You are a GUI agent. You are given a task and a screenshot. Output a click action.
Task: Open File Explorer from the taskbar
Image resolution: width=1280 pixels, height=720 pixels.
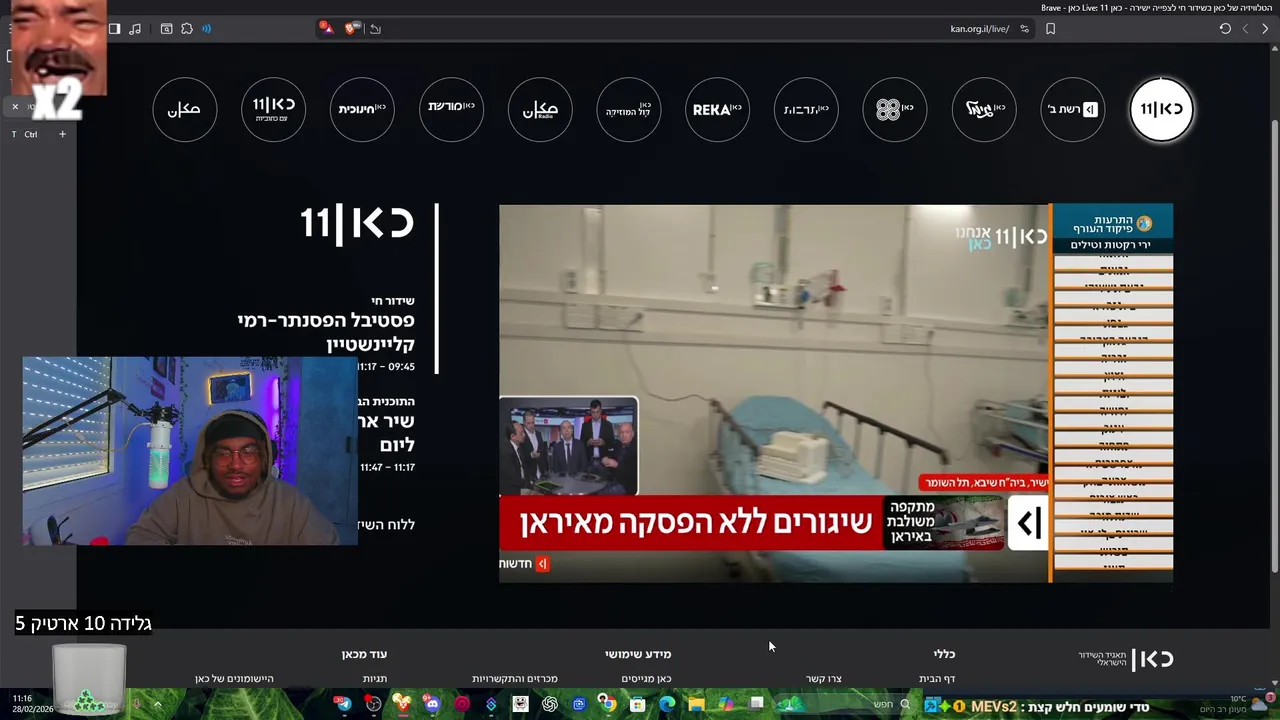pyautogui.click(x=696, y=704)
